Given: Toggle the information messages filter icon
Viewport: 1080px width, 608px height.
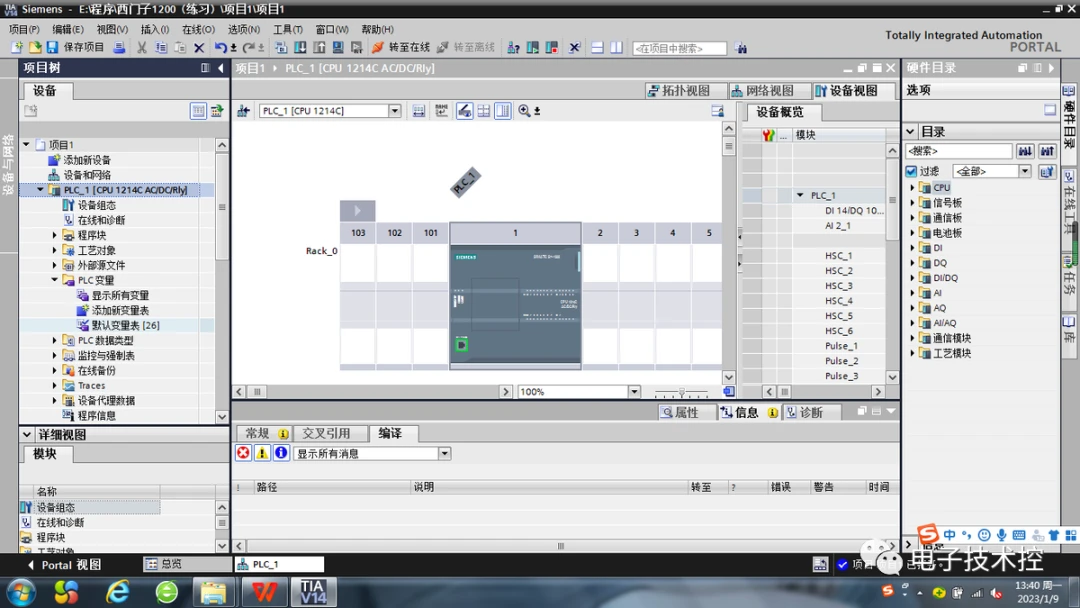Looking at the screenshot, I should pos(280,453).
